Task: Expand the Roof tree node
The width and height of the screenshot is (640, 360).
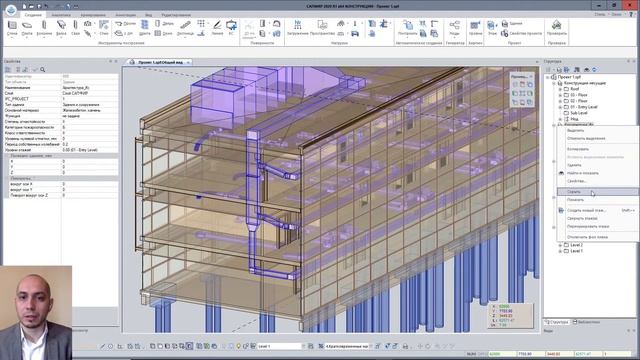Action: pos(560,89)
